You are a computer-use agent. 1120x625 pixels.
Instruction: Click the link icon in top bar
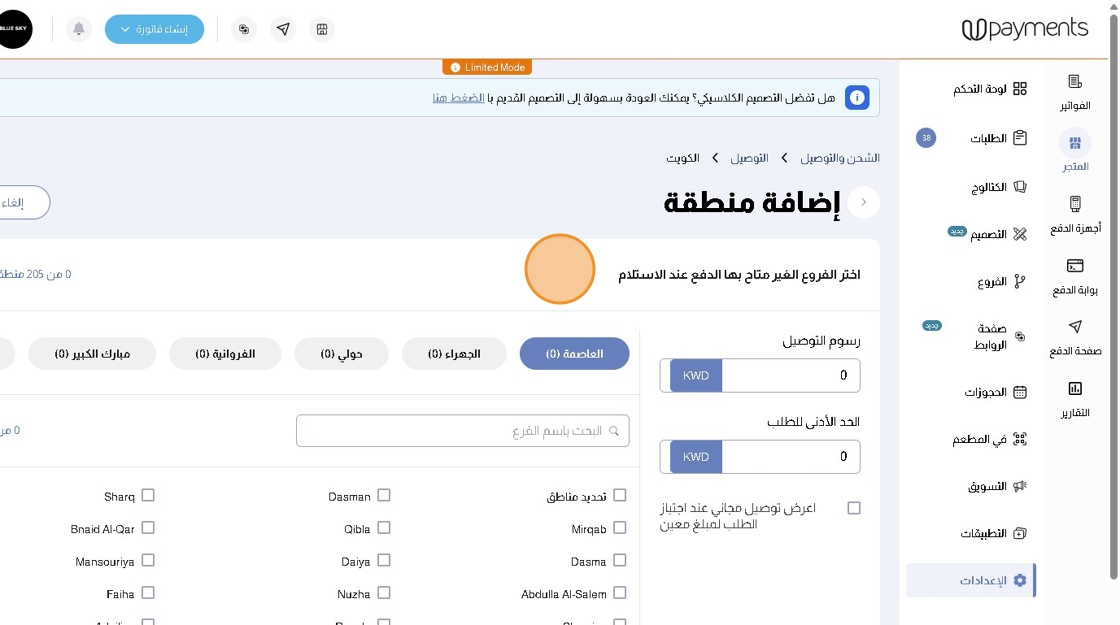244,29
